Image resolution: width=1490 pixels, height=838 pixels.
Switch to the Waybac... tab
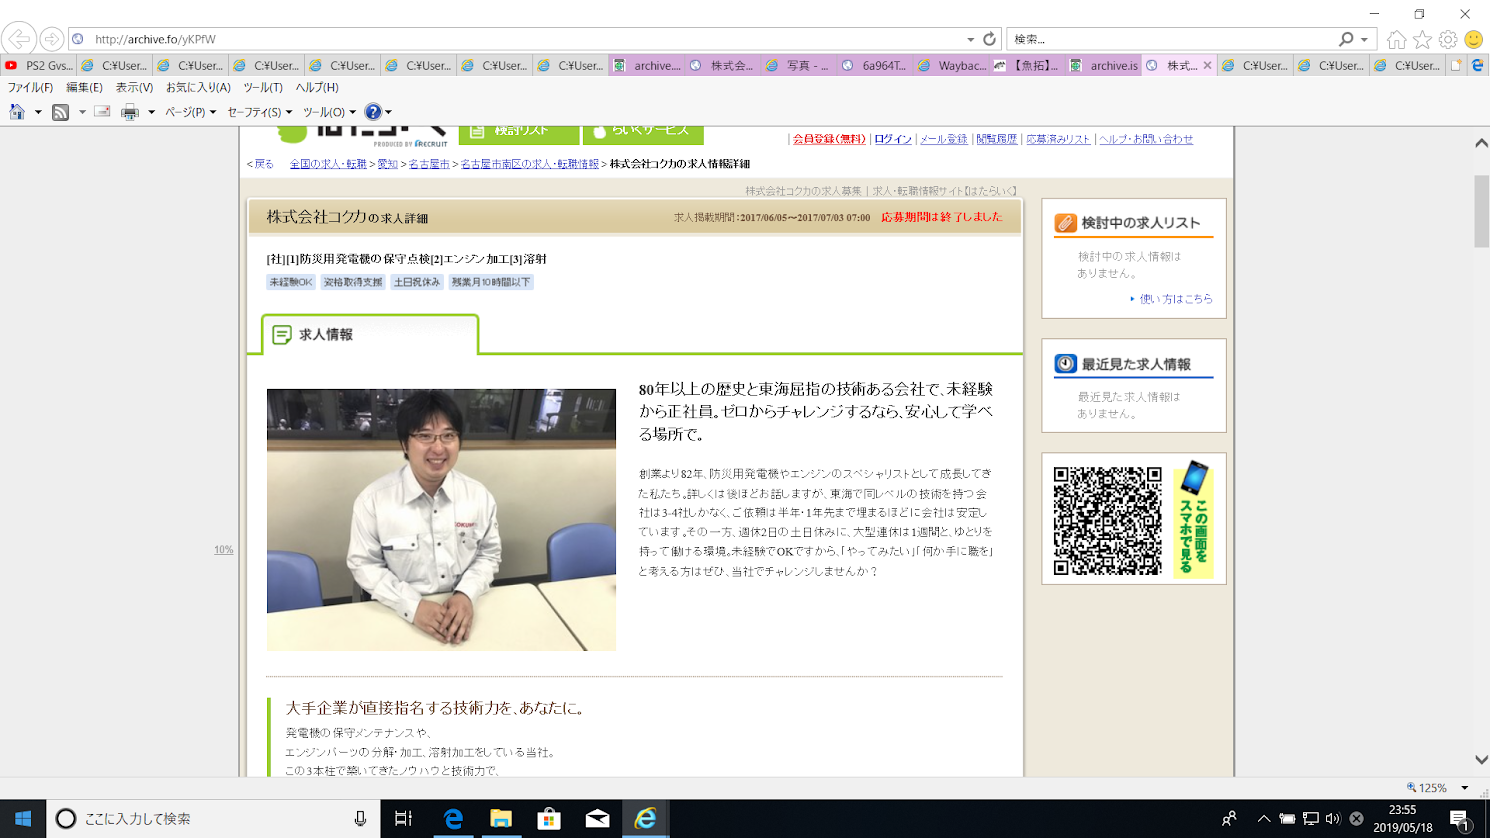(x=950, y=66)
